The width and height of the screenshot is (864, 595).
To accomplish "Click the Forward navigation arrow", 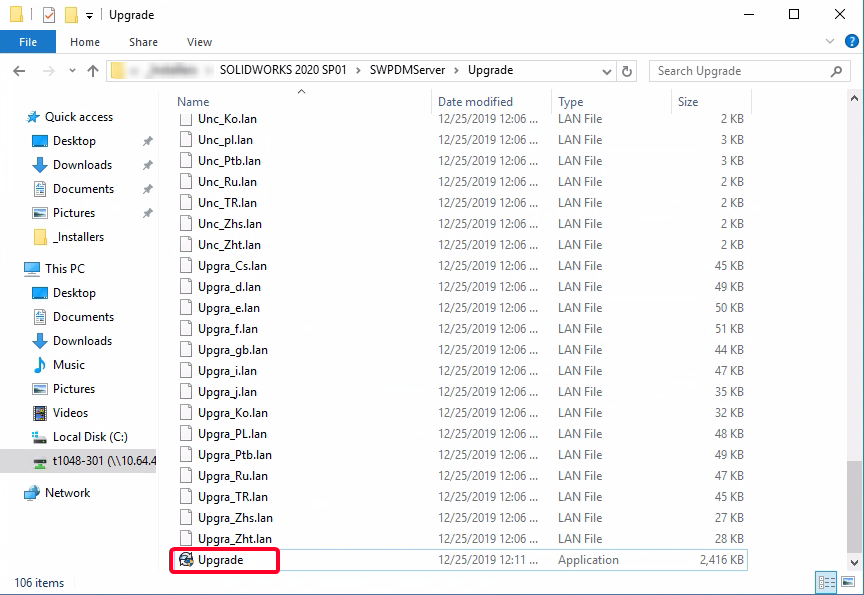I will [x=48, y=71].
